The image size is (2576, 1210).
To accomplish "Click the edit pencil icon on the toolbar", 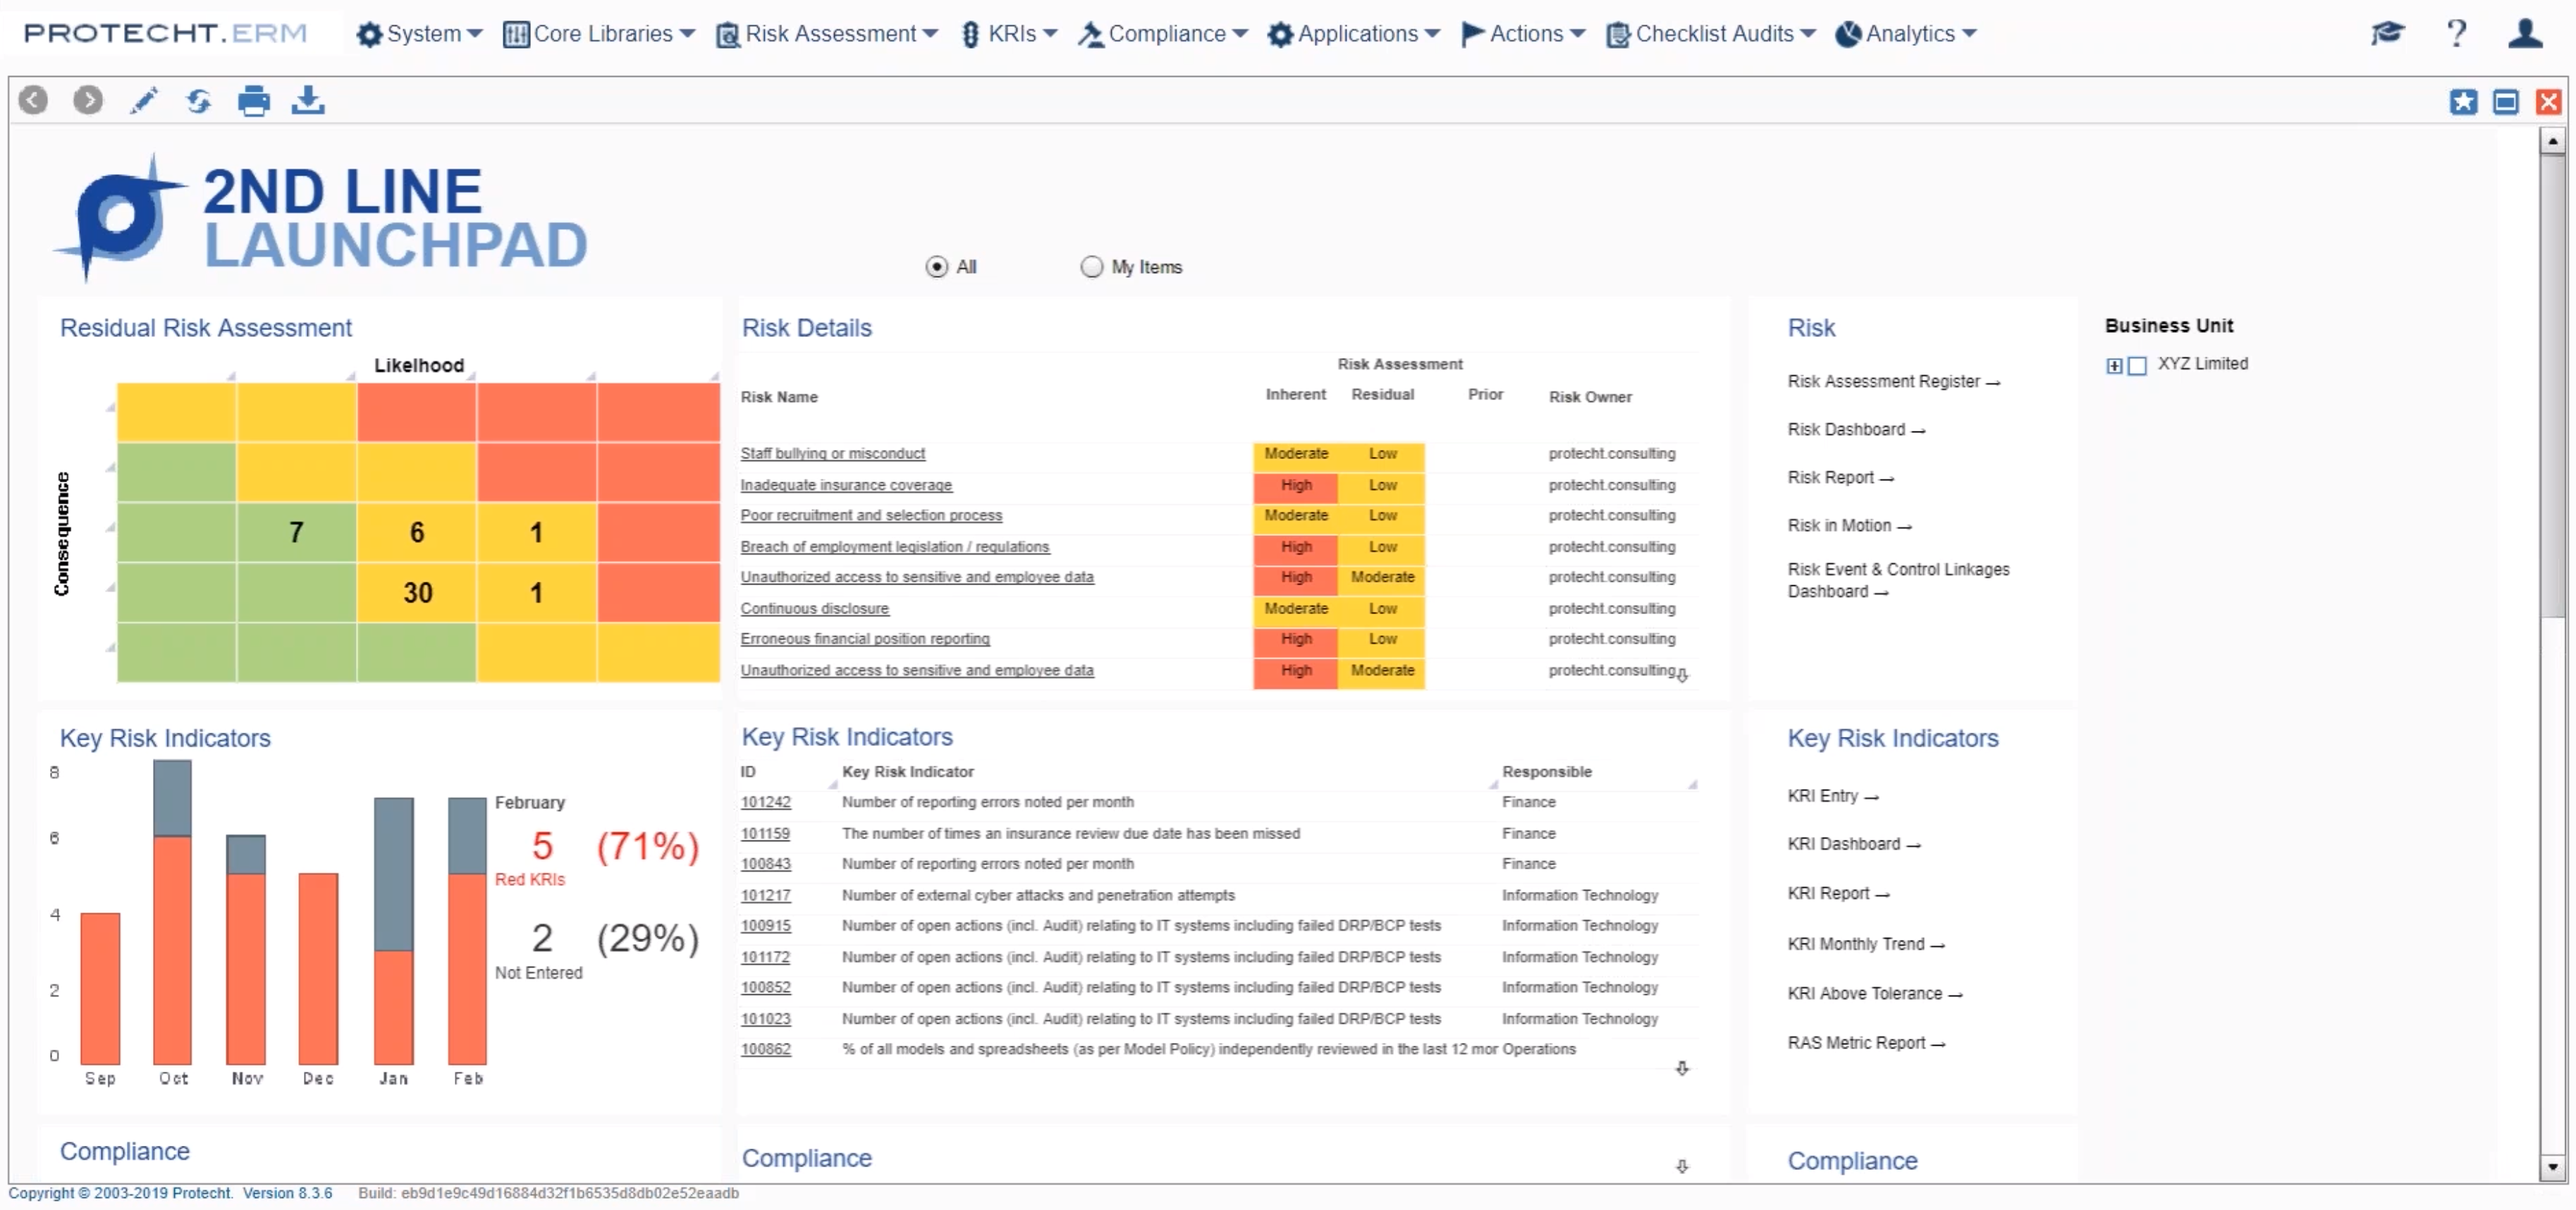I will pos(144,100).
